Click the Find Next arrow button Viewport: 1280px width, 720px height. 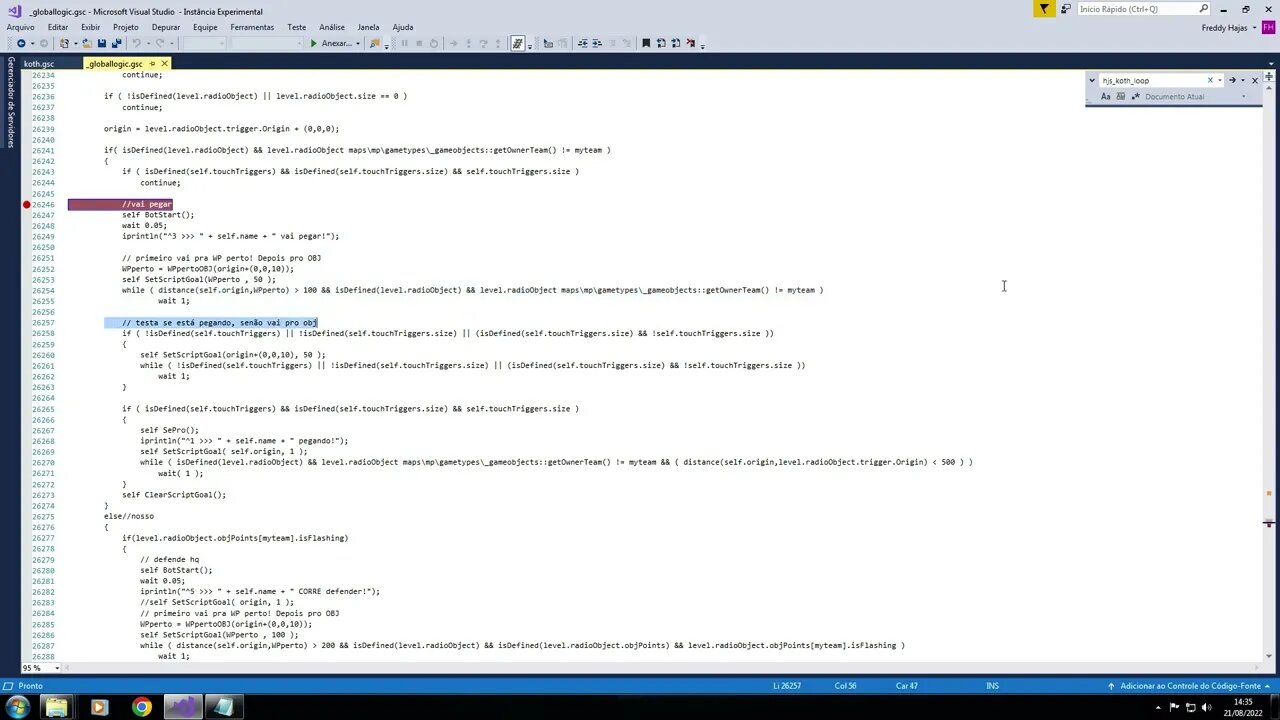(1232, 80)
